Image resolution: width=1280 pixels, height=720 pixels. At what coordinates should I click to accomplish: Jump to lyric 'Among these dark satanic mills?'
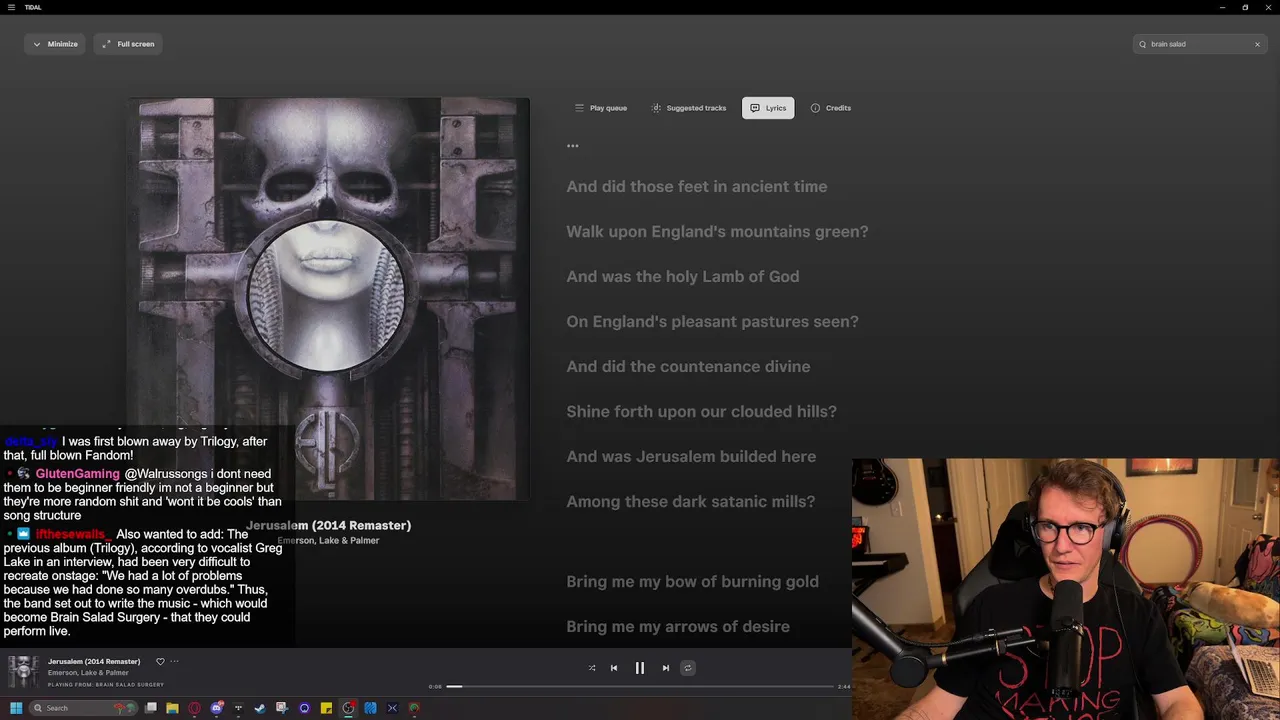click(691, 502)
